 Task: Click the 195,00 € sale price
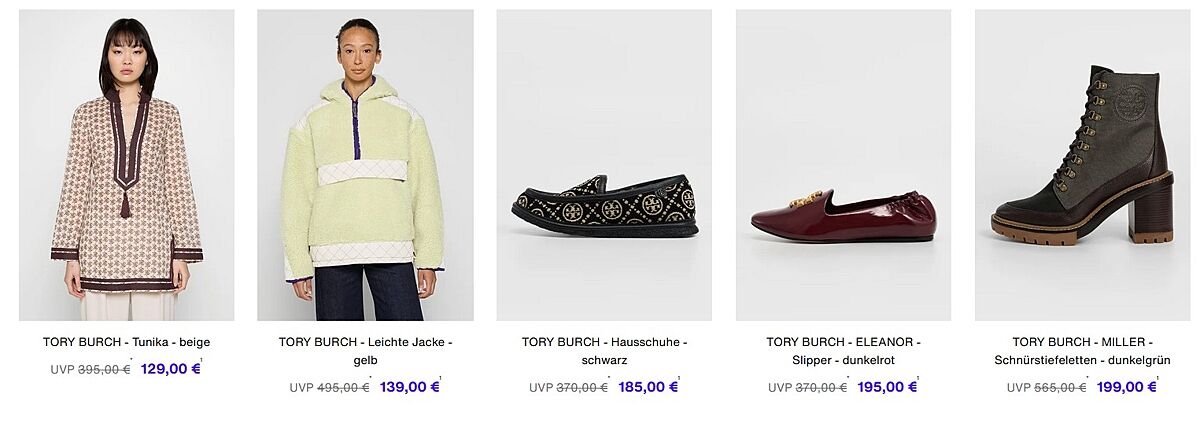[887, 387]
